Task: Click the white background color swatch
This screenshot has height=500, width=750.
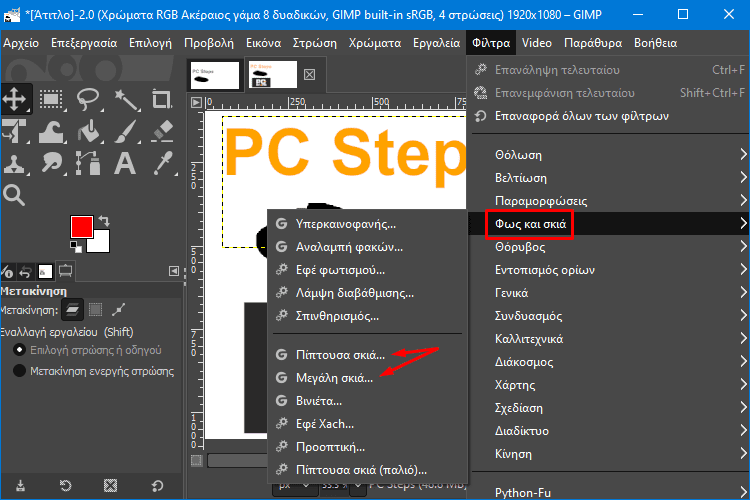Action: 101,244
